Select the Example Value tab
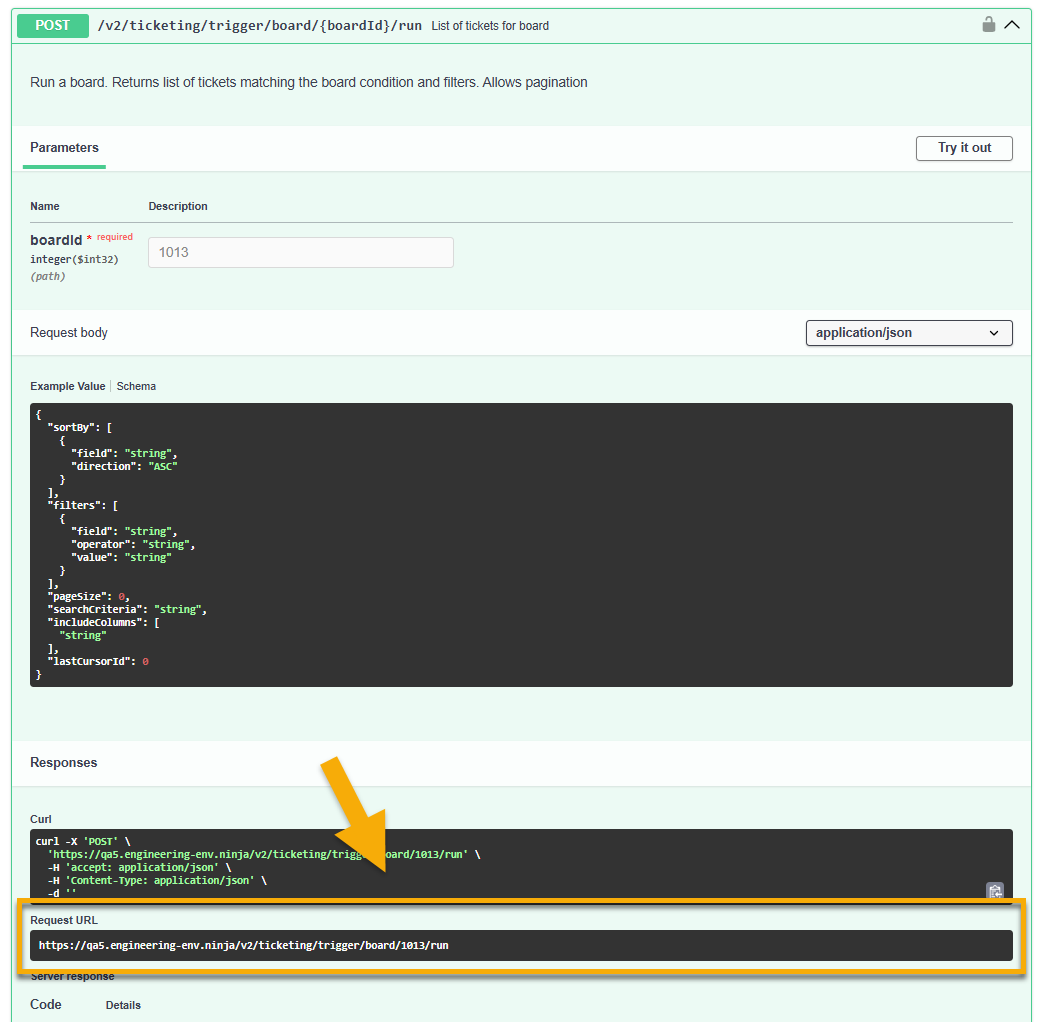 (x=67, y=386)
